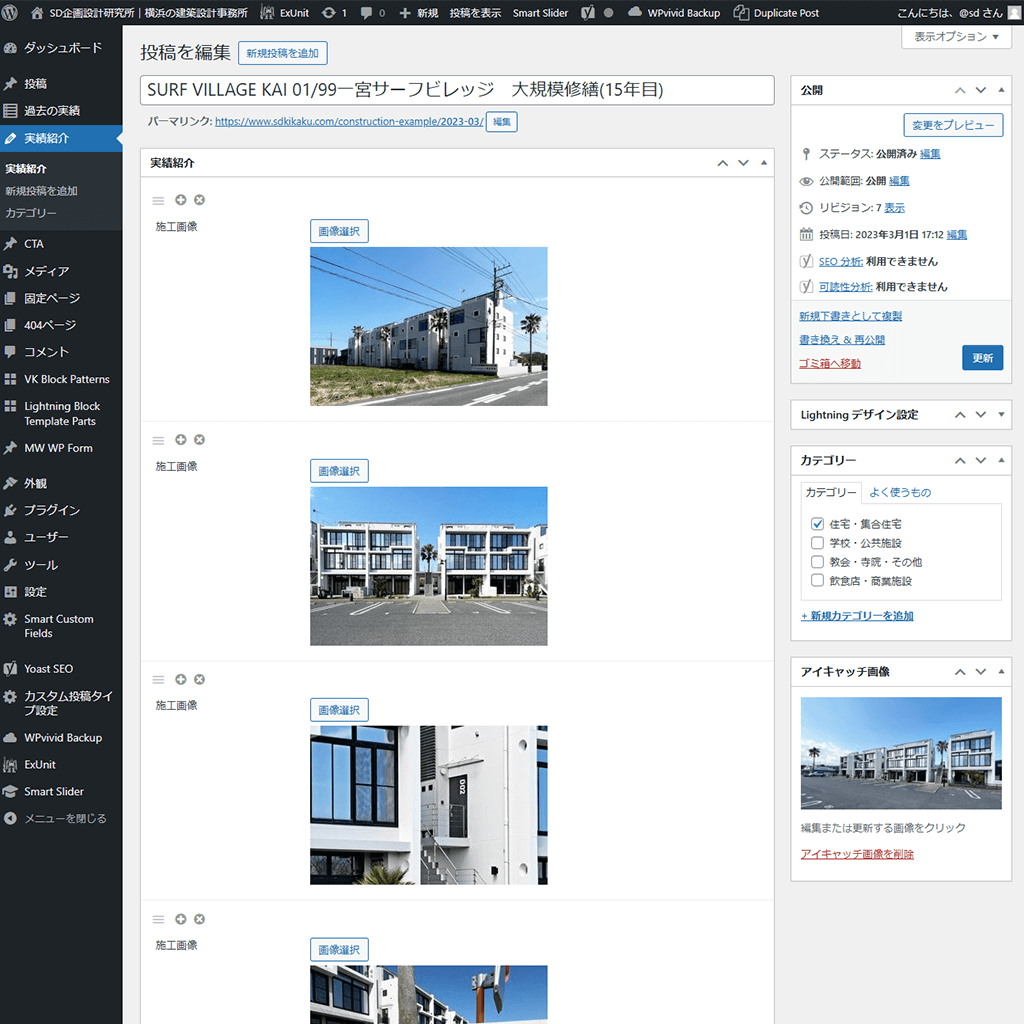Viewport: 1024px width, 1024px height.
Task: Show revisions via リビジョン 表示 link
Action: 895,208
